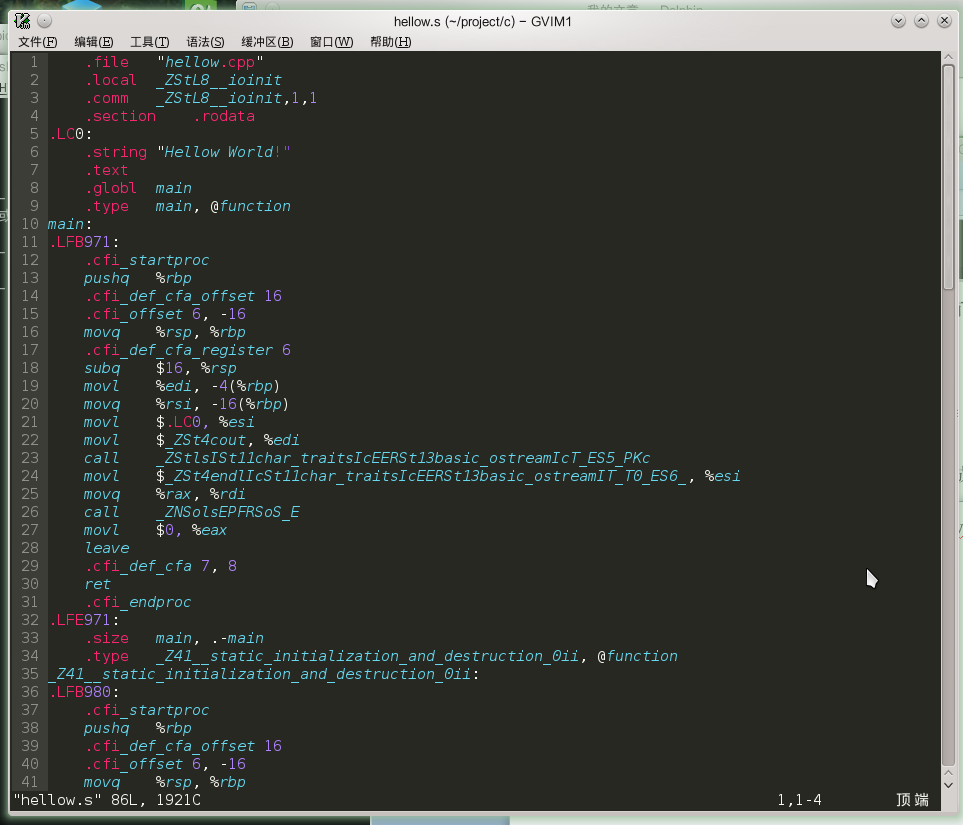Open the 工具(T) Tools menu

coord(149,42)
